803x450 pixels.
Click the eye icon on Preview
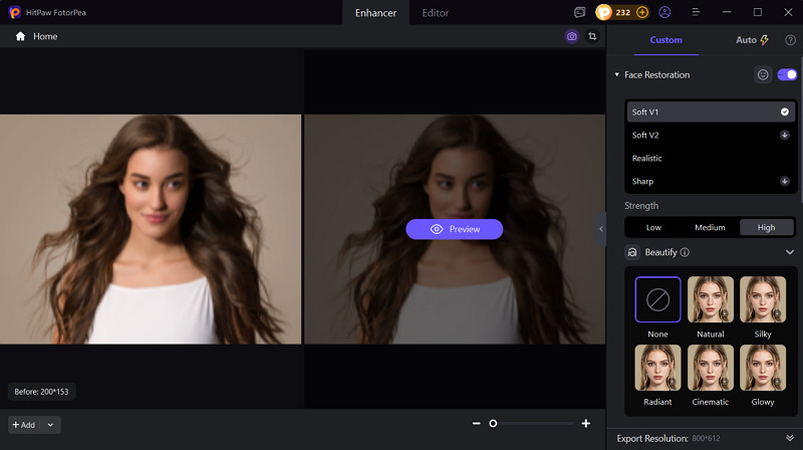click(436, 229)
